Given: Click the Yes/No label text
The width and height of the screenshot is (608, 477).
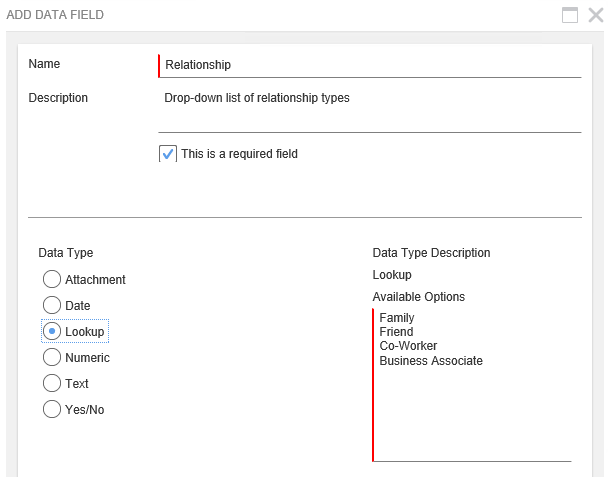Looking at the screenshot, I should tap(85, 410).
